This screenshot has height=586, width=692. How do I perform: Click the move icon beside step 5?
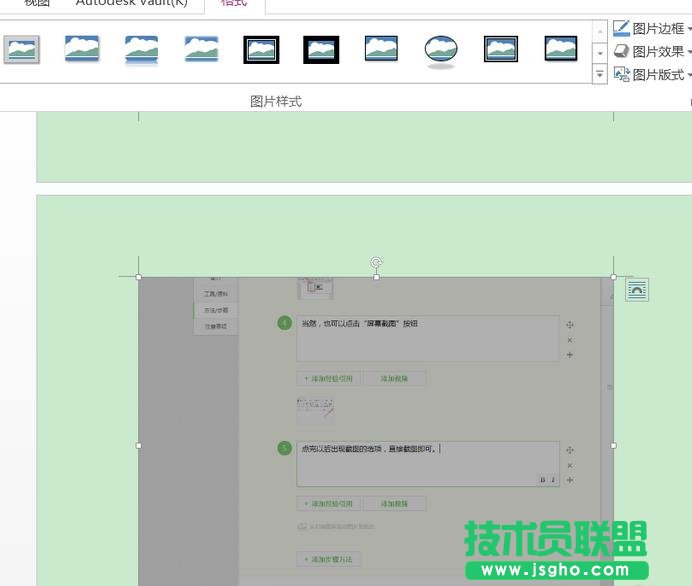570,450
